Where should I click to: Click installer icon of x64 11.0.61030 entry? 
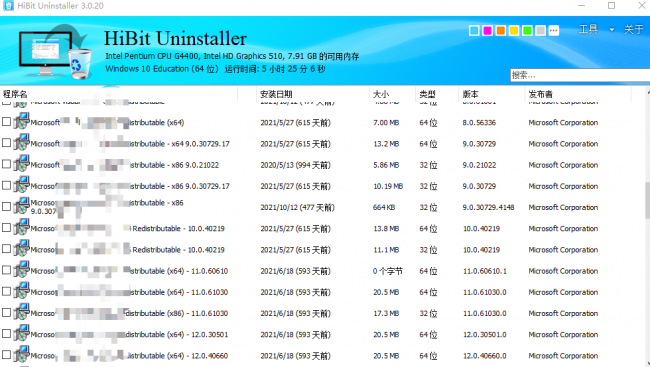(21, 291)
